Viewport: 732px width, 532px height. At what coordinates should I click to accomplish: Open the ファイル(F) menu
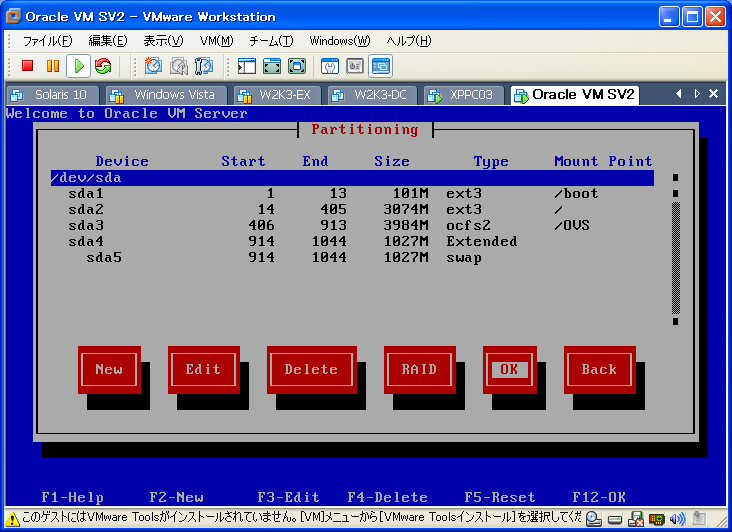click(48, 41)
